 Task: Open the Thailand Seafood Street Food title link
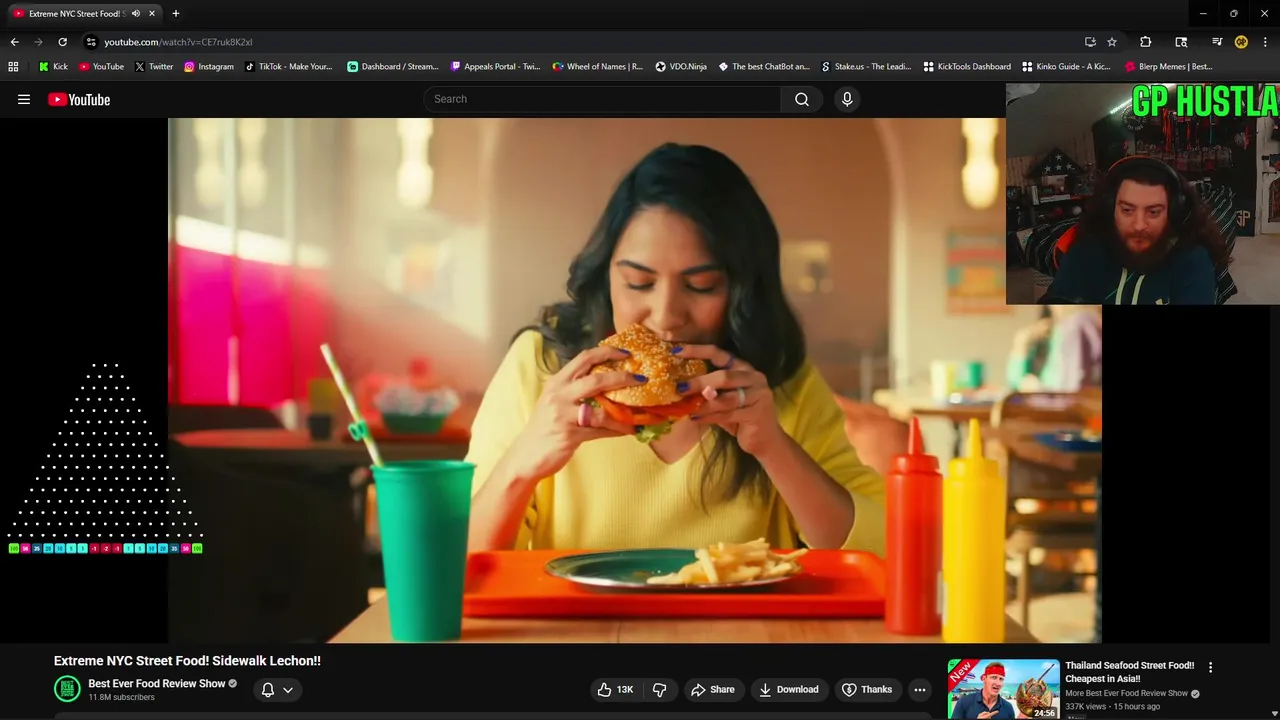1129,672
